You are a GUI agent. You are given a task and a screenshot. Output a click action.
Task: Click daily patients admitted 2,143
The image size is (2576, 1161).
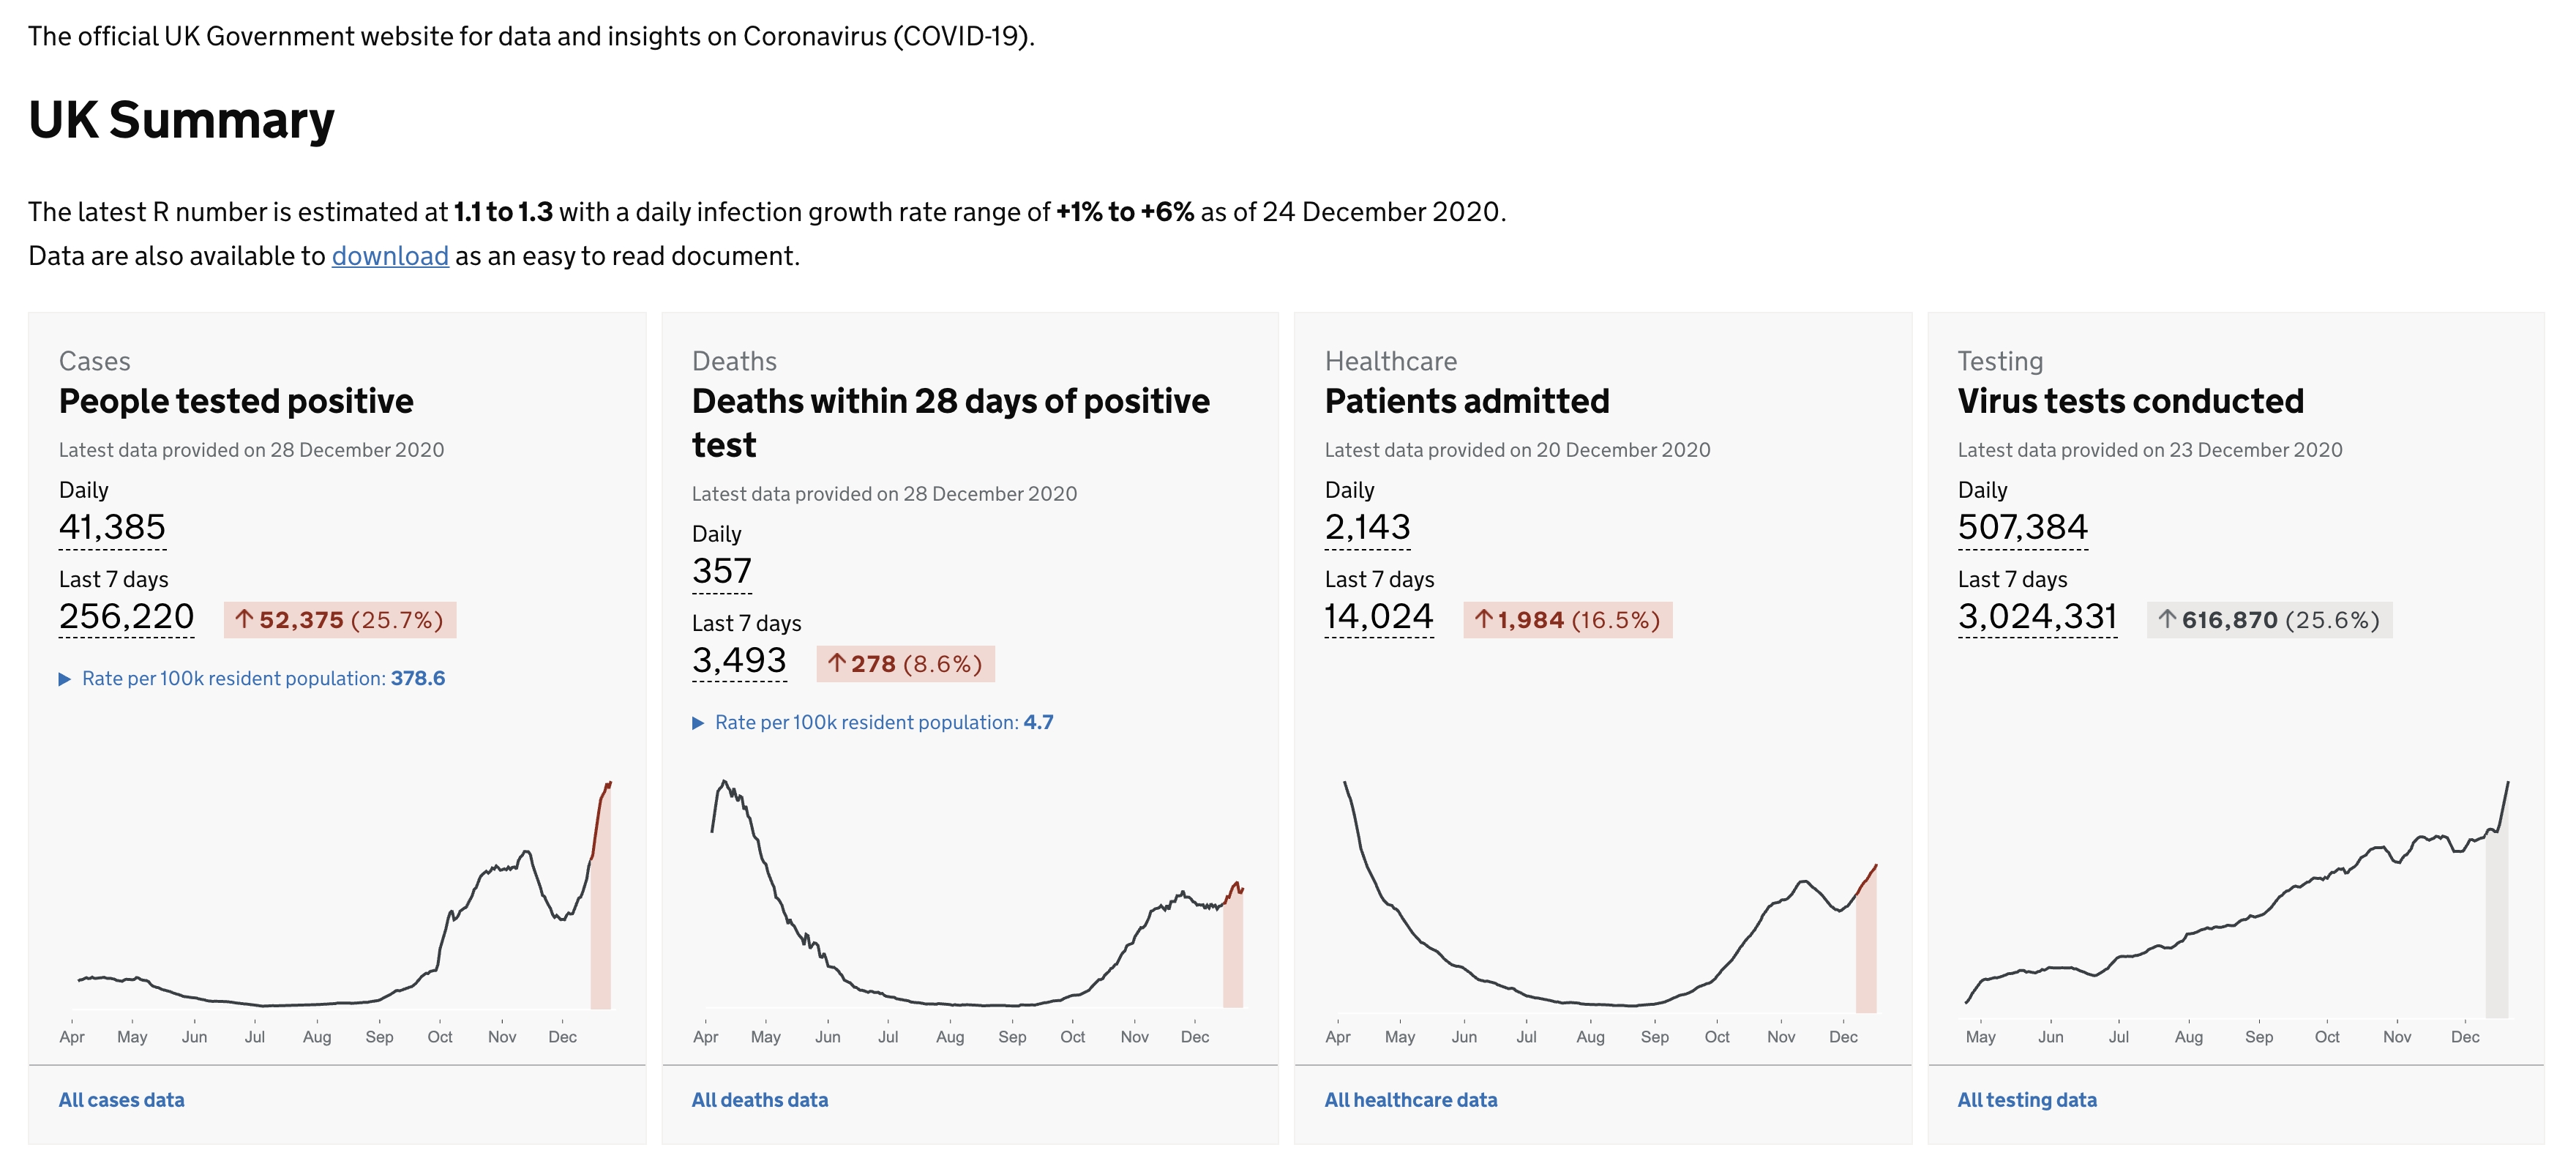tap(1367, 527)
